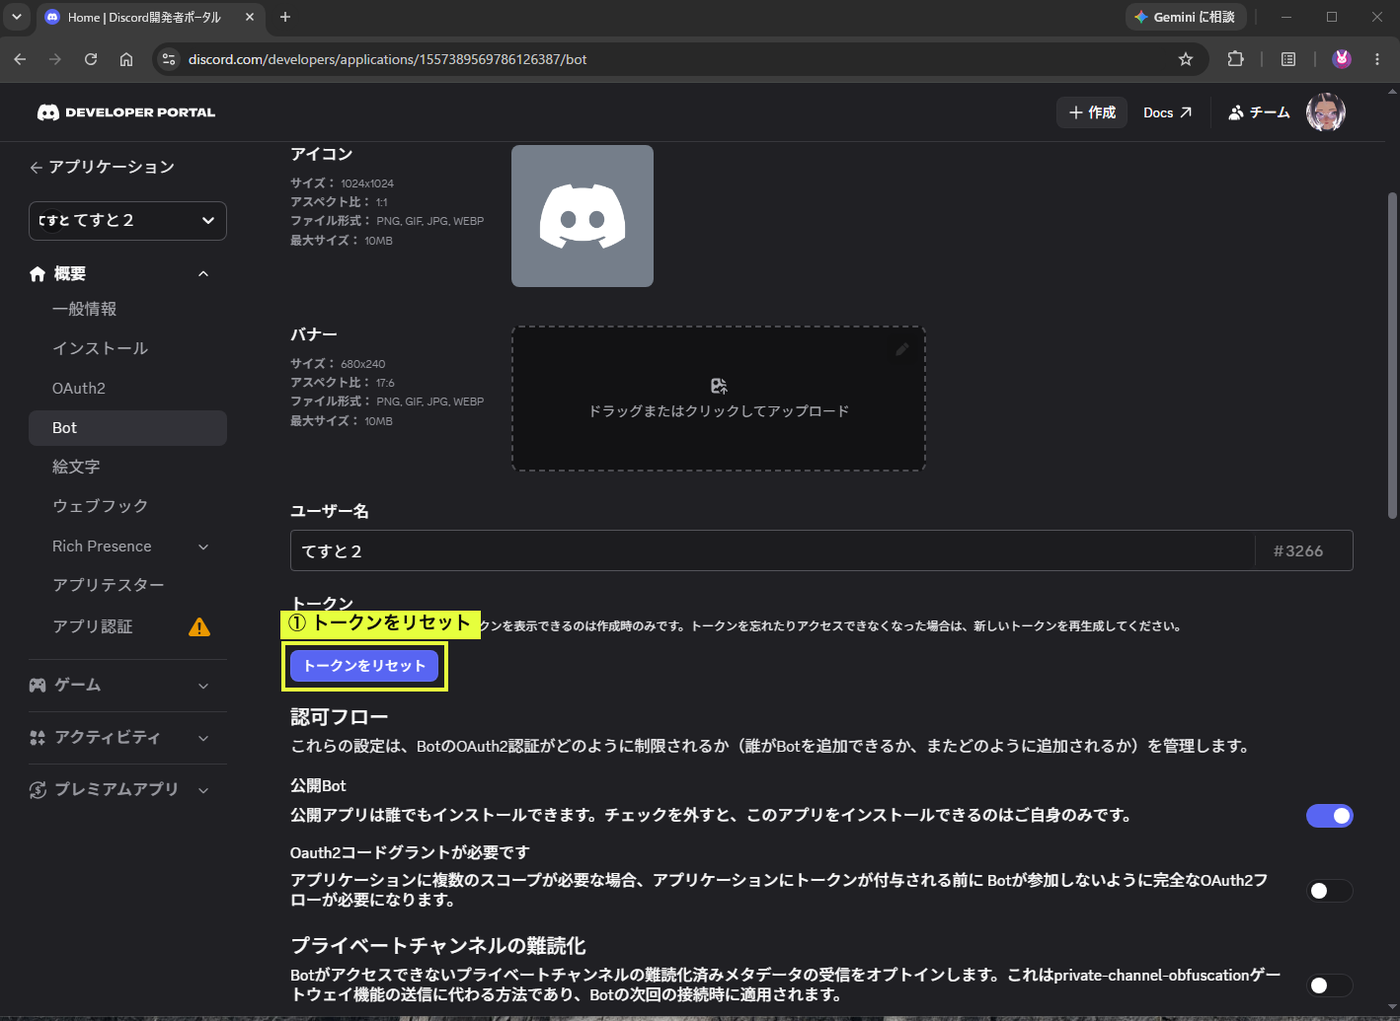Image resolution: width=1400 pixels, height=1021 pixels.
Task: Expand the ゲーム section
Action: click(203, 686)
